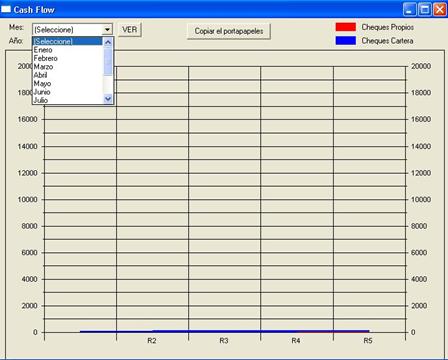Select Junio month option
This screenshot has width=448, height=360.
(68, 92)
